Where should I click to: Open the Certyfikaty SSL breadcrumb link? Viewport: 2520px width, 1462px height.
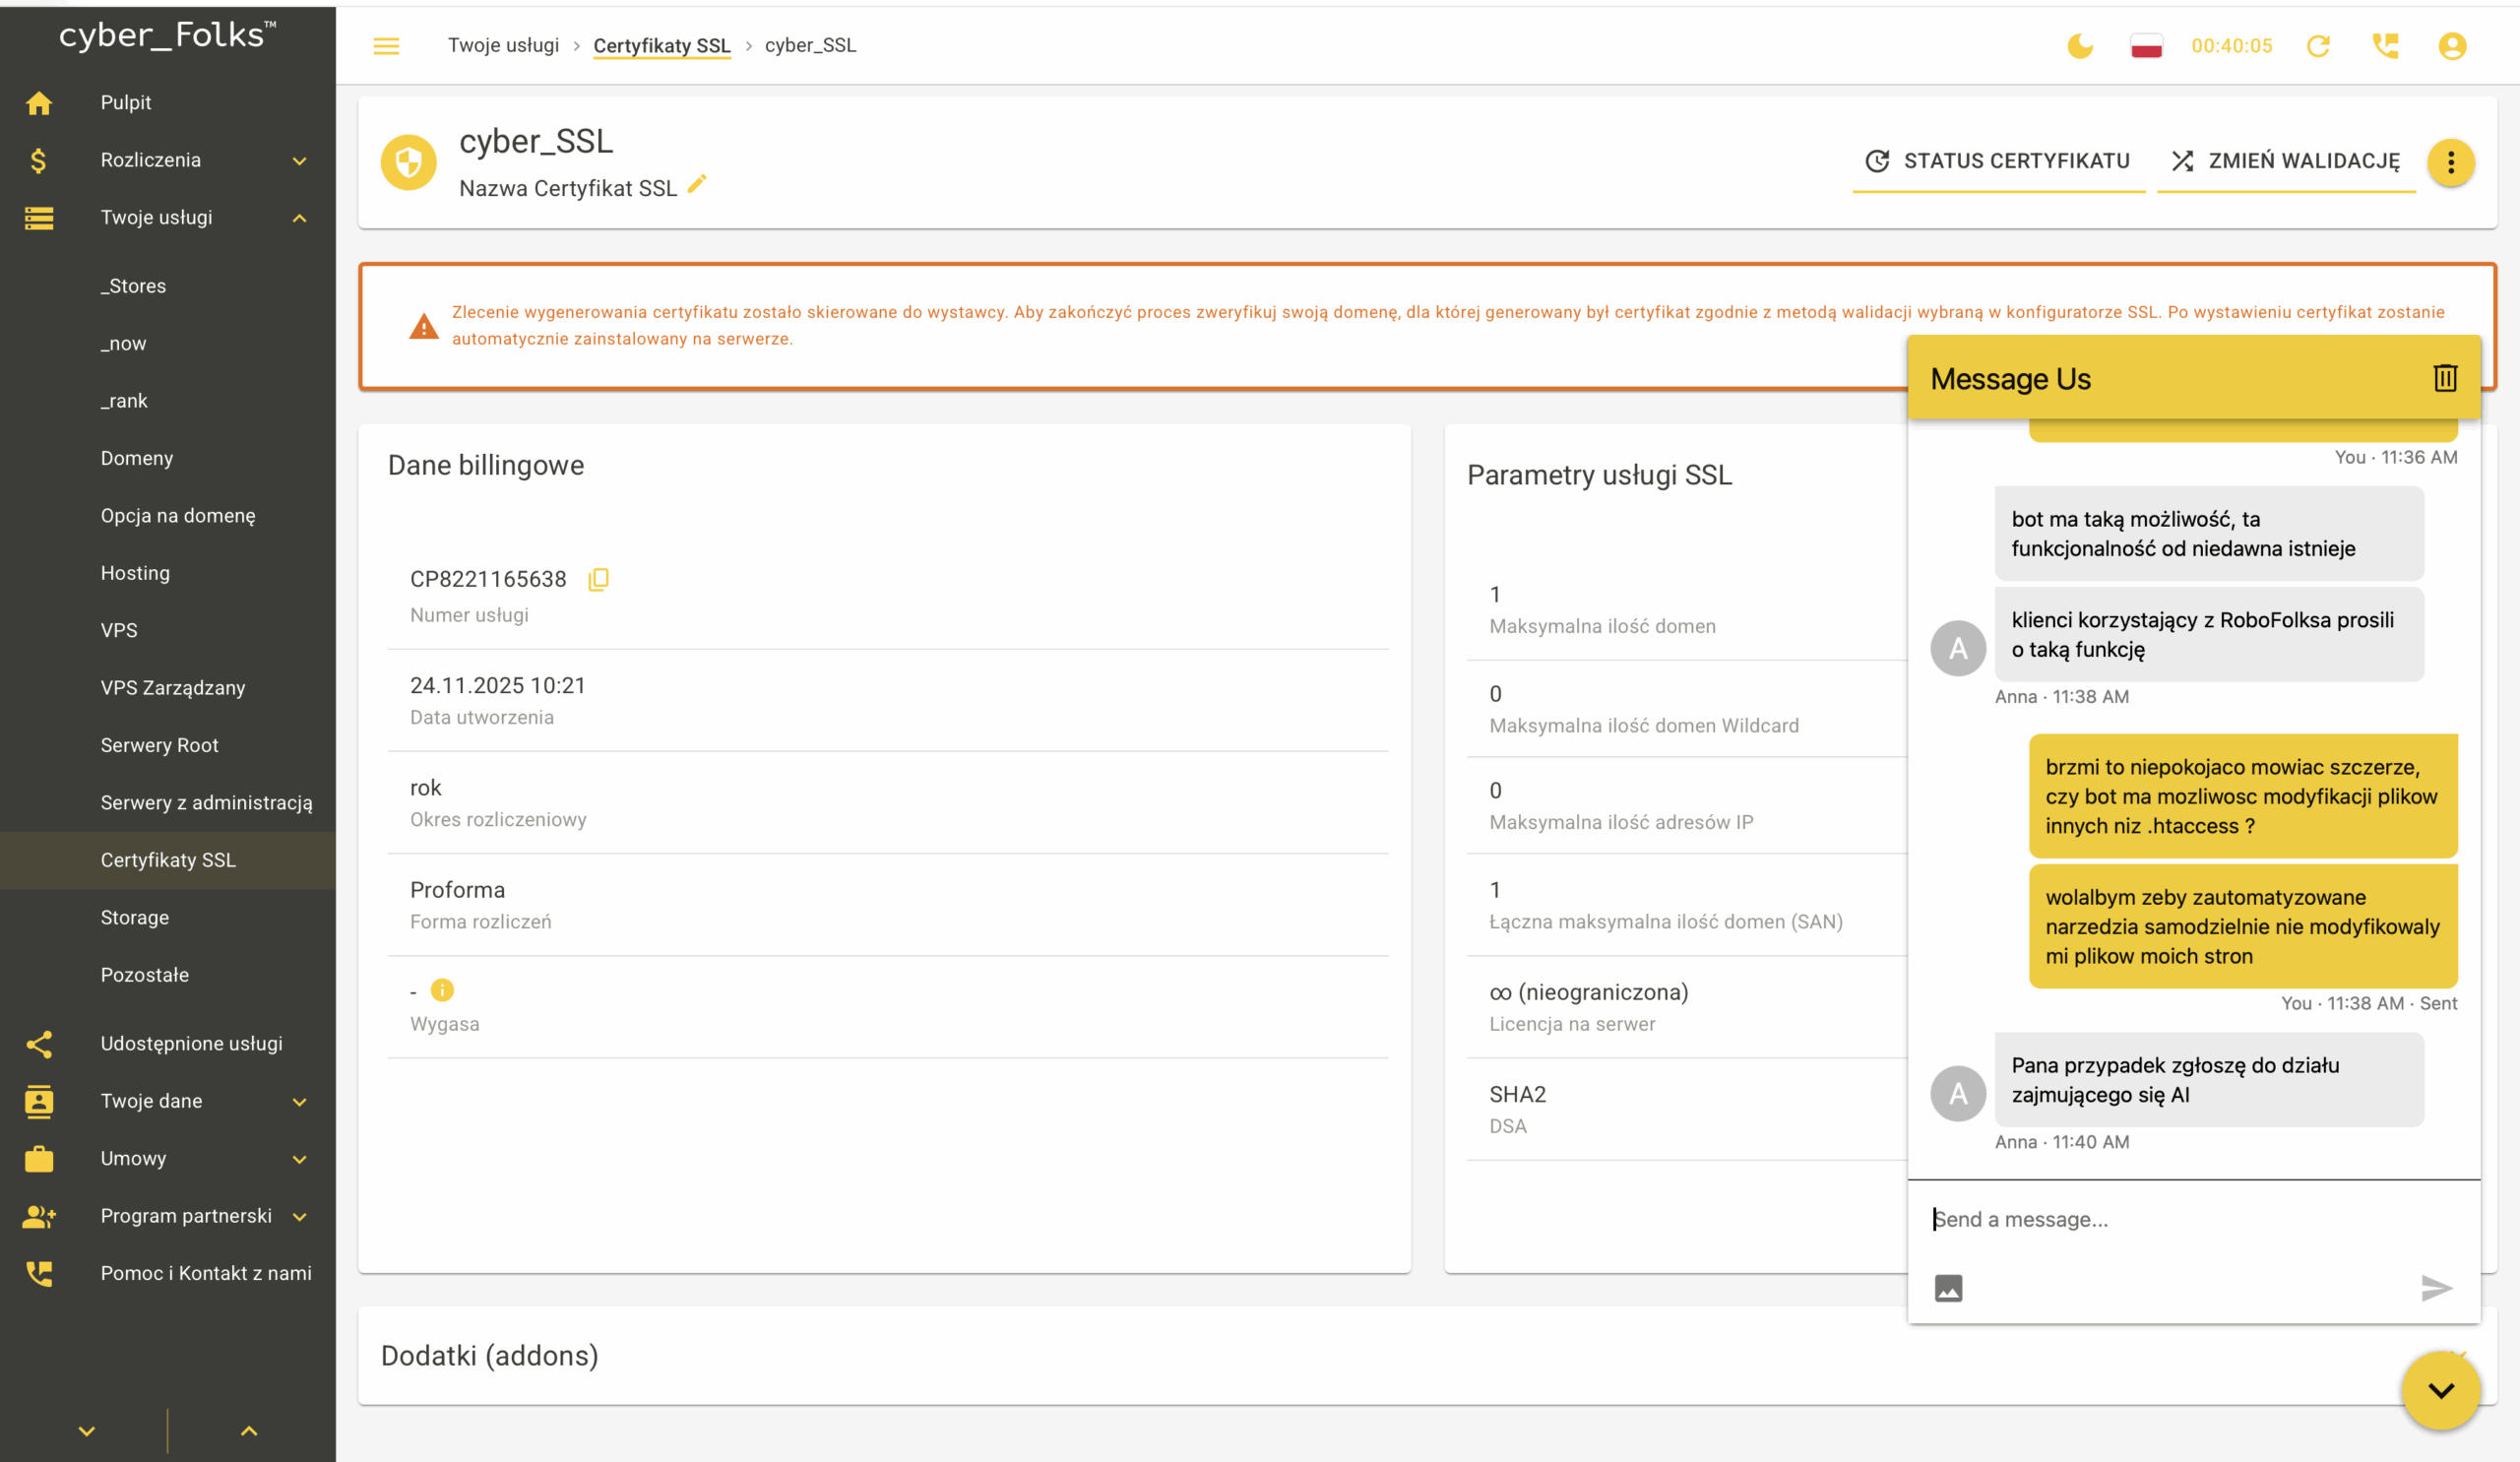tap(661, 46)
